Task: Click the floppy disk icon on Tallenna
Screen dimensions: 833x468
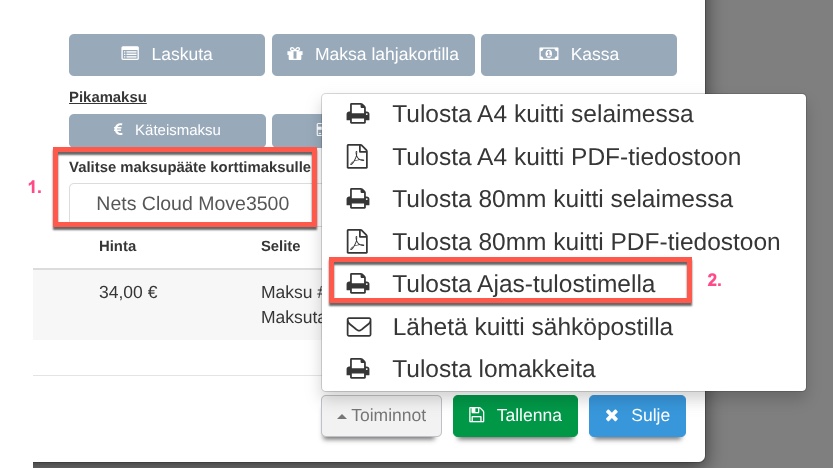Action: (477, 415)
